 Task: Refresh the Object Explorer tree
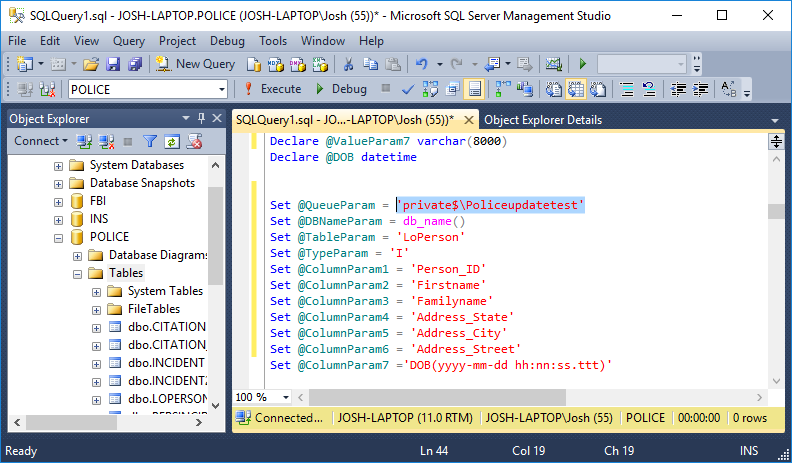171,141
